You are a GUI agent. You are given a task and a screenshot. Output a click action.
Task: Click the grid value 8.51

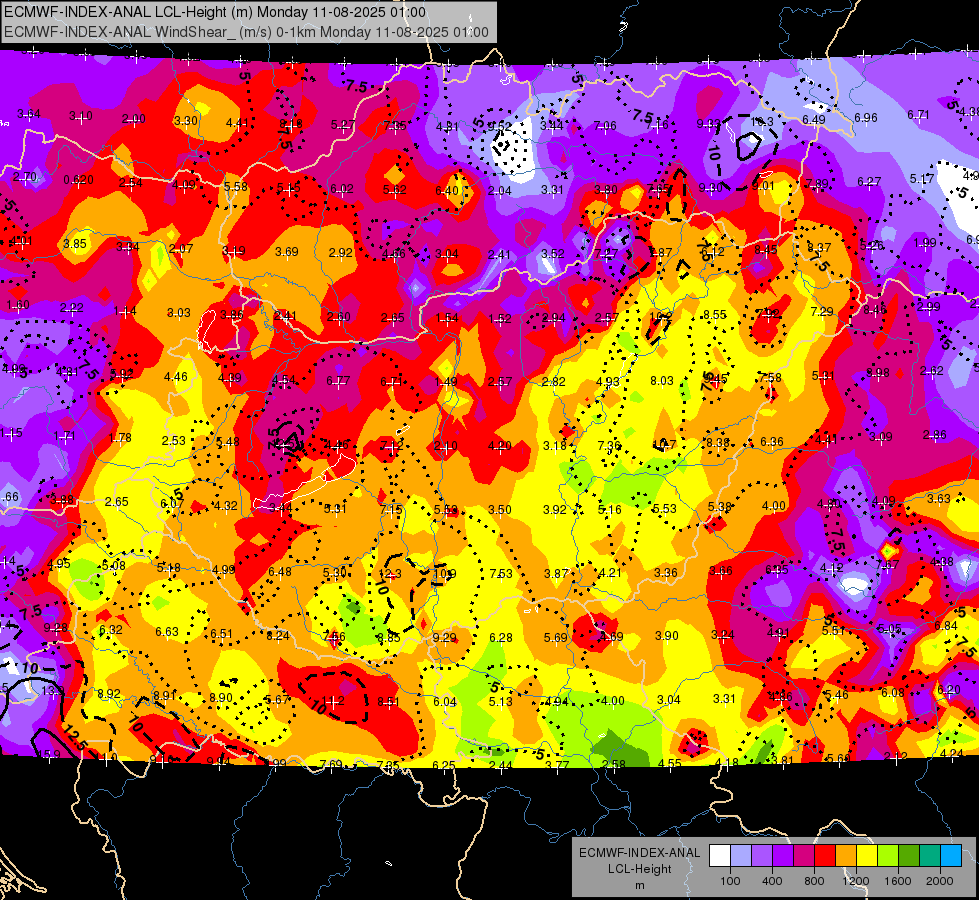pos(388,701)
